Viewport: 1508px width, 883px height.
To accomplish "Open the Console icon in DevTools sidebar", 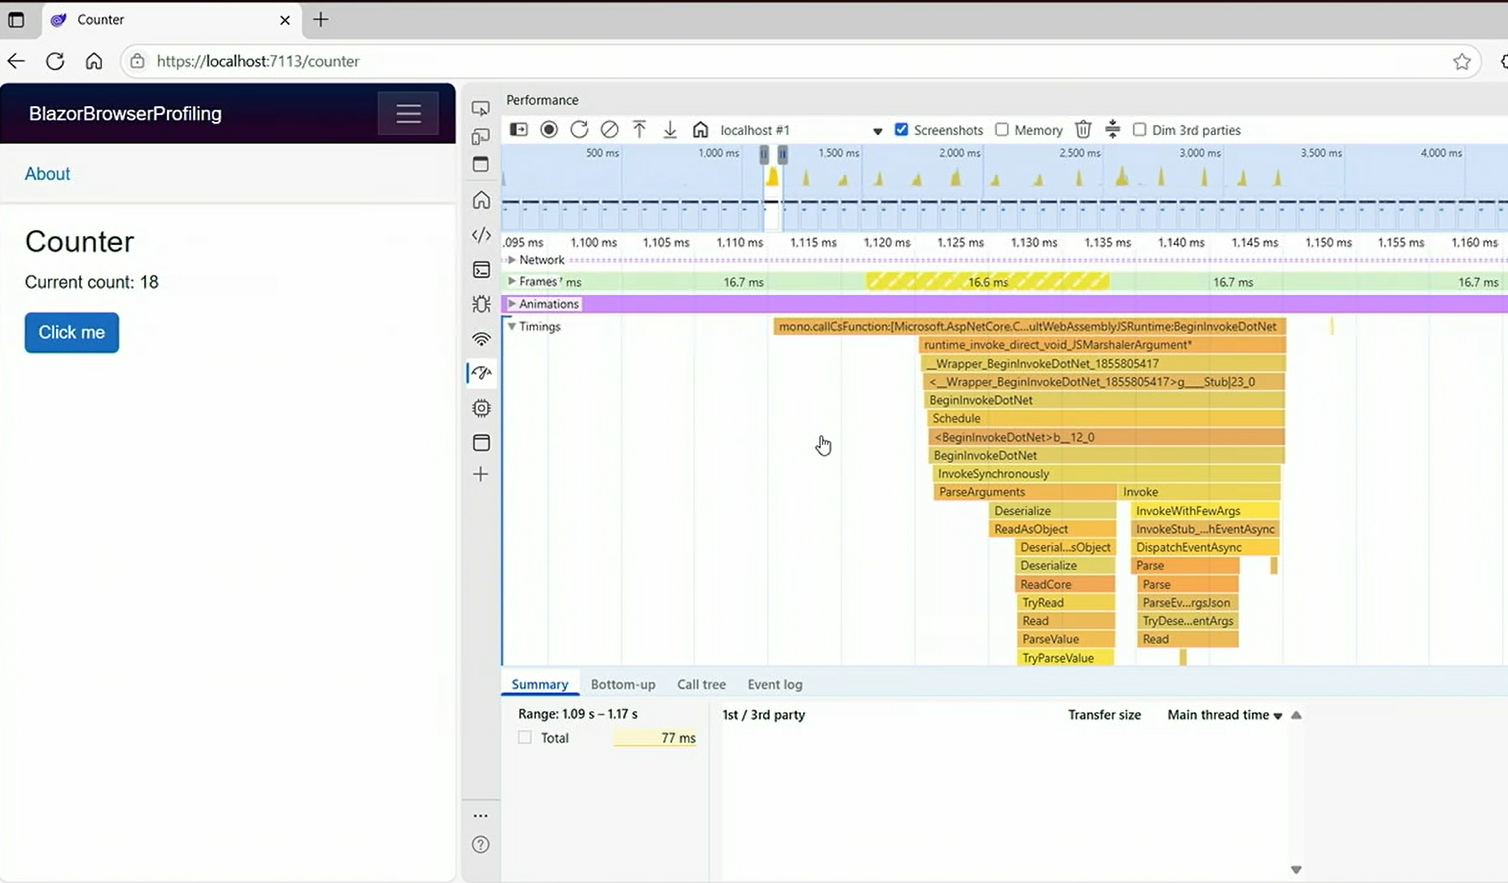I will pos(481,270).
